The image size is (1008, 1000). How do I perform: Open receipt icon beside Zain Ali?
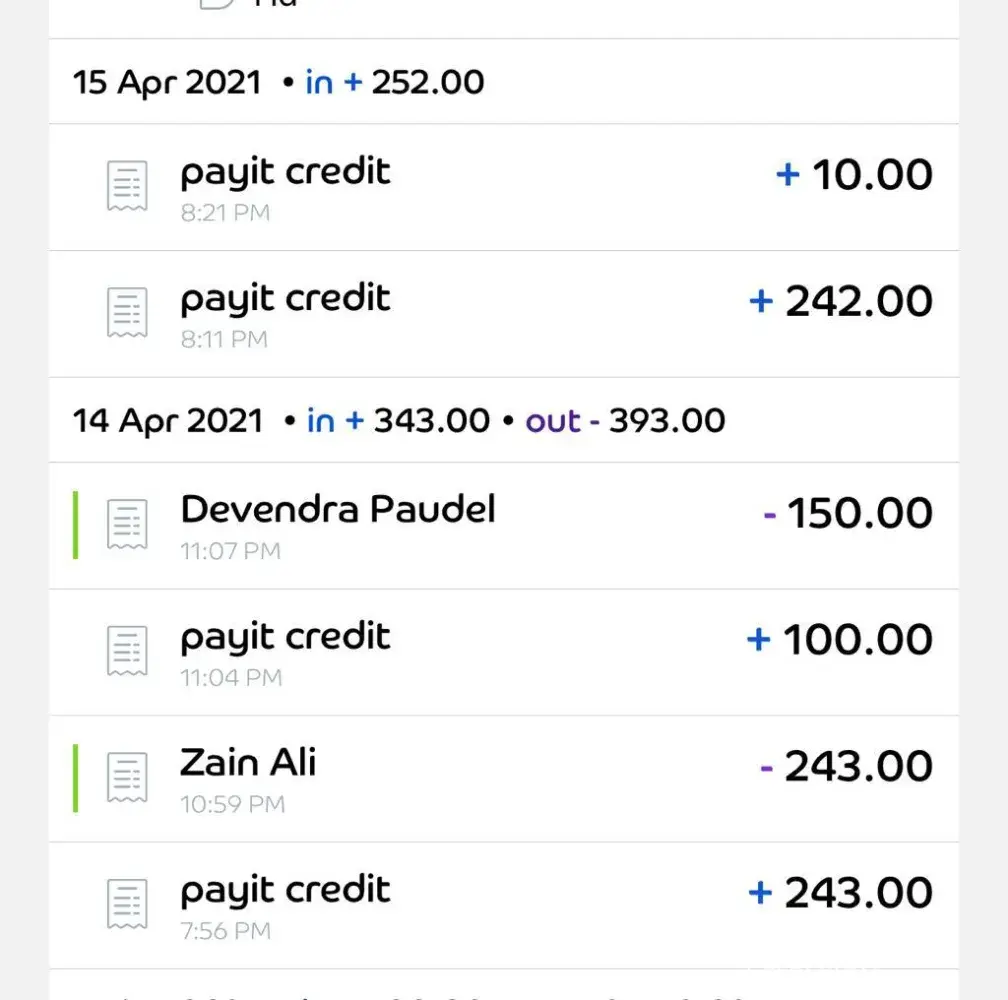click(x=127, y=777)
